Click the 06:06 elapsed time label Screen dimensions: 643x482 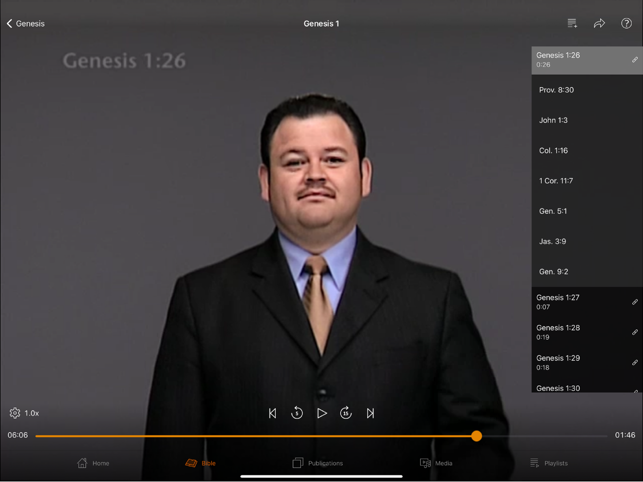click(x=18, y=435)
